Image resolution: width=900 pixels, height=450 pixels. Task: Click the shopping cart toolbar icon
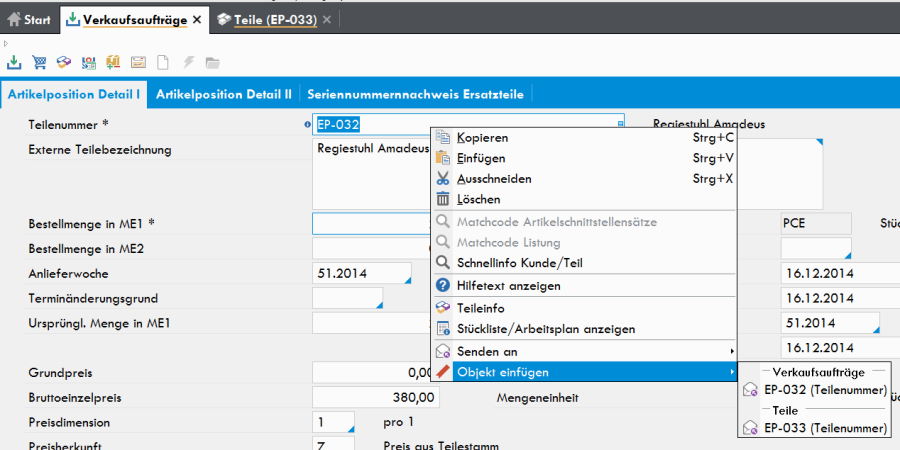click(x=39, y=62)
